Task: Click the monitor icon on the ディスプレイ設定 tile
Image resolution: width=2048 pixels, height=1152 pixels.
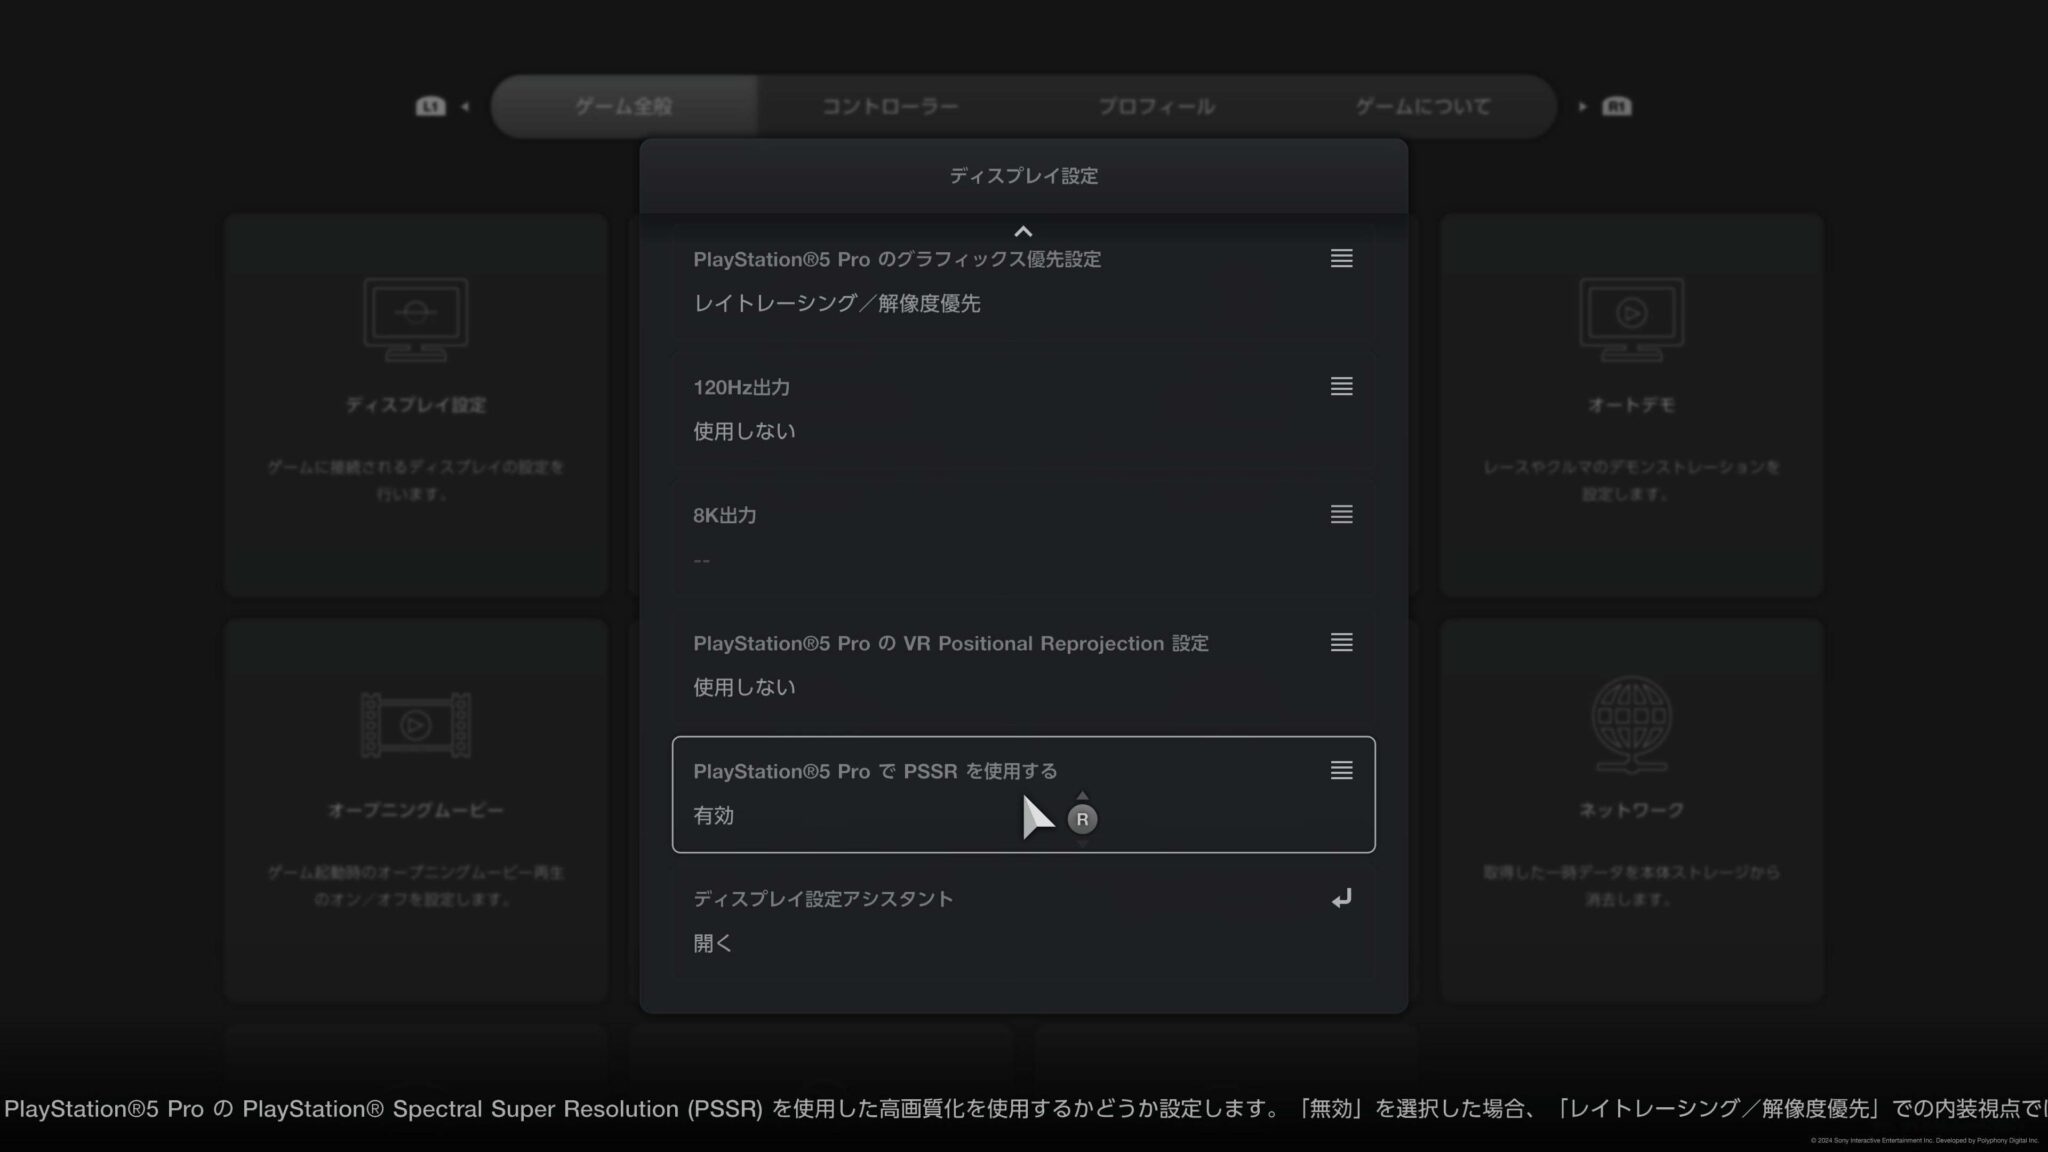Action: (415, 320)
